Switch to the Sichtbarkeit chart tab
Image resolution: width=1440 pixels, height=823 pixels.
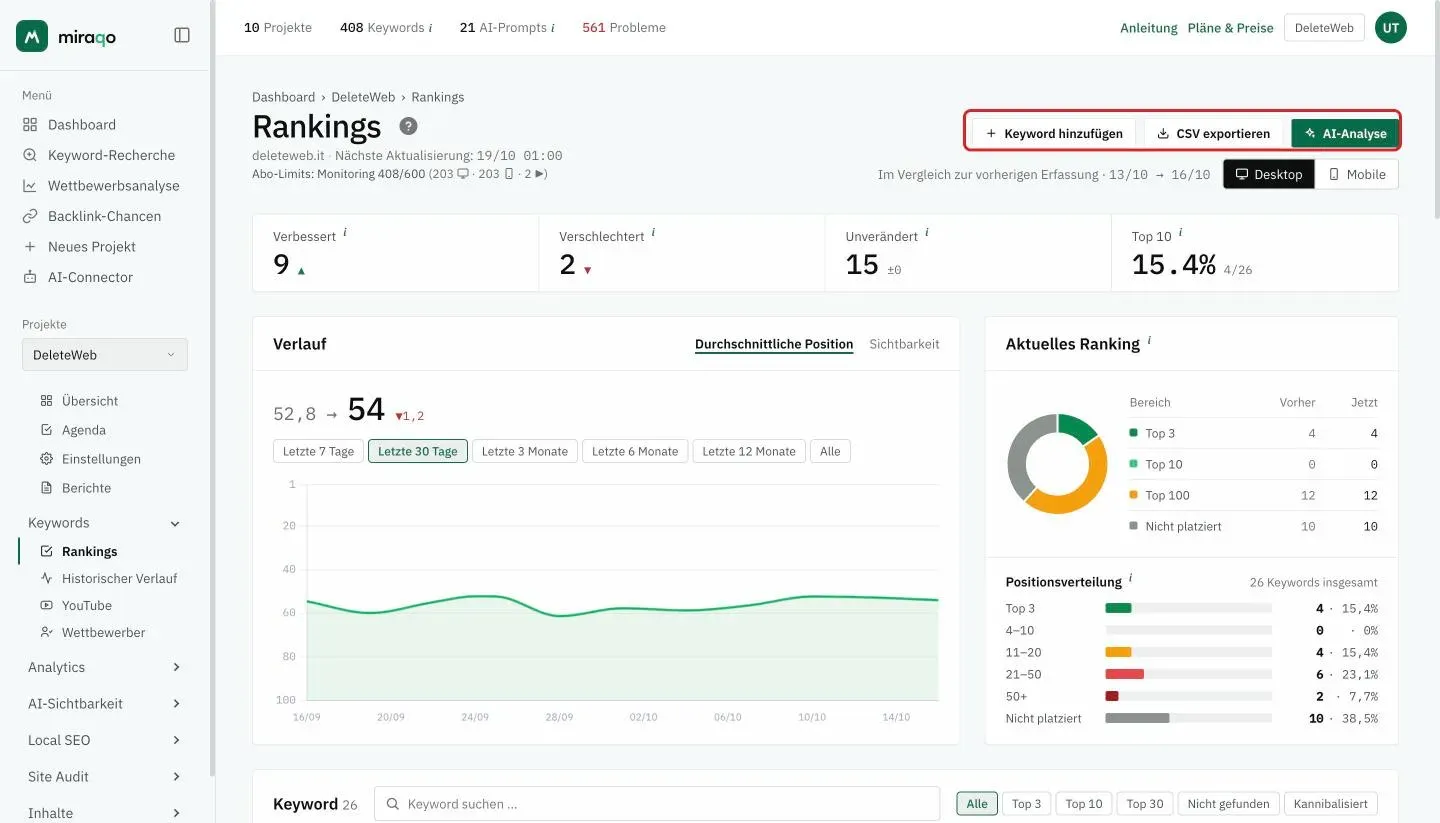904,344
